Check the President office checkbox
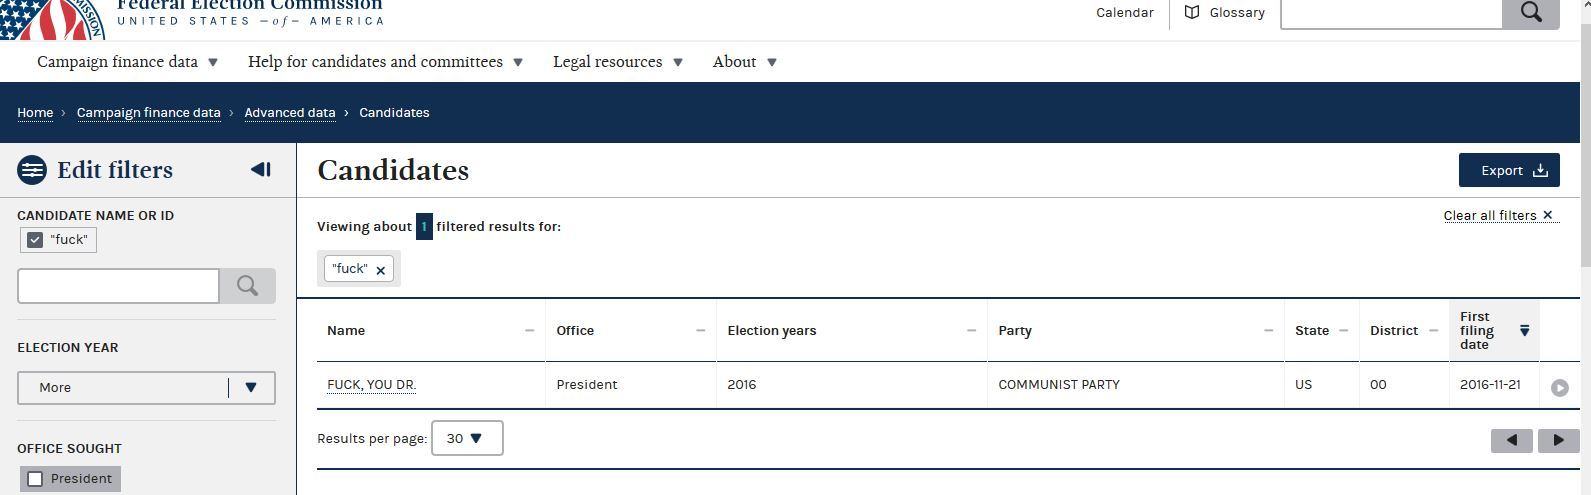1591x495 pixels. point(35,479)
